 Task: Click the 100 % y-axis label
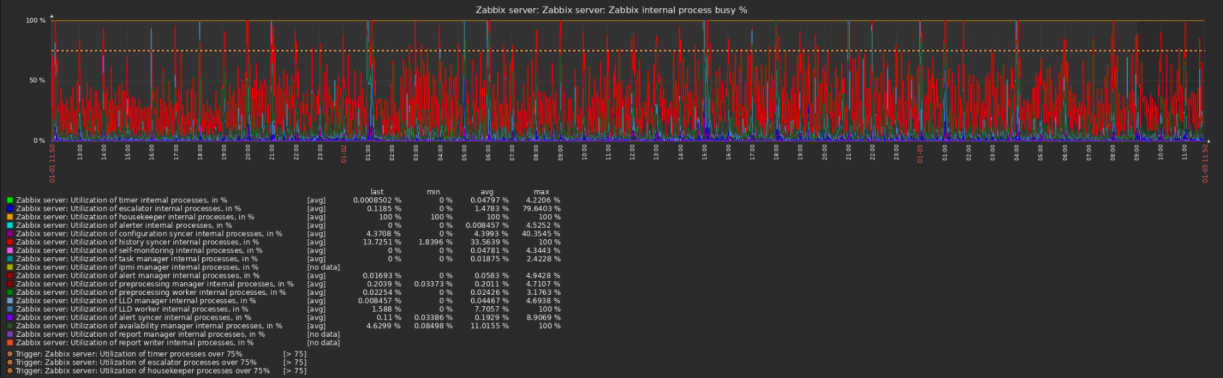click(x=35, y=20)
